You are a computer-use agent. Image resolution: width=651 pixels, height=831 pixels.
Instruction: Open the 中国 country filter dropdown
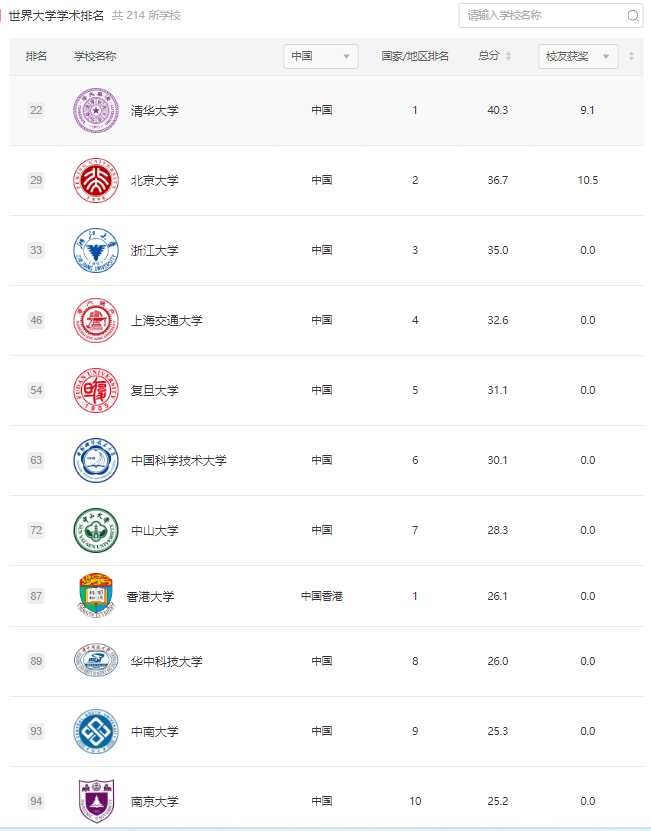click(320, 57)
